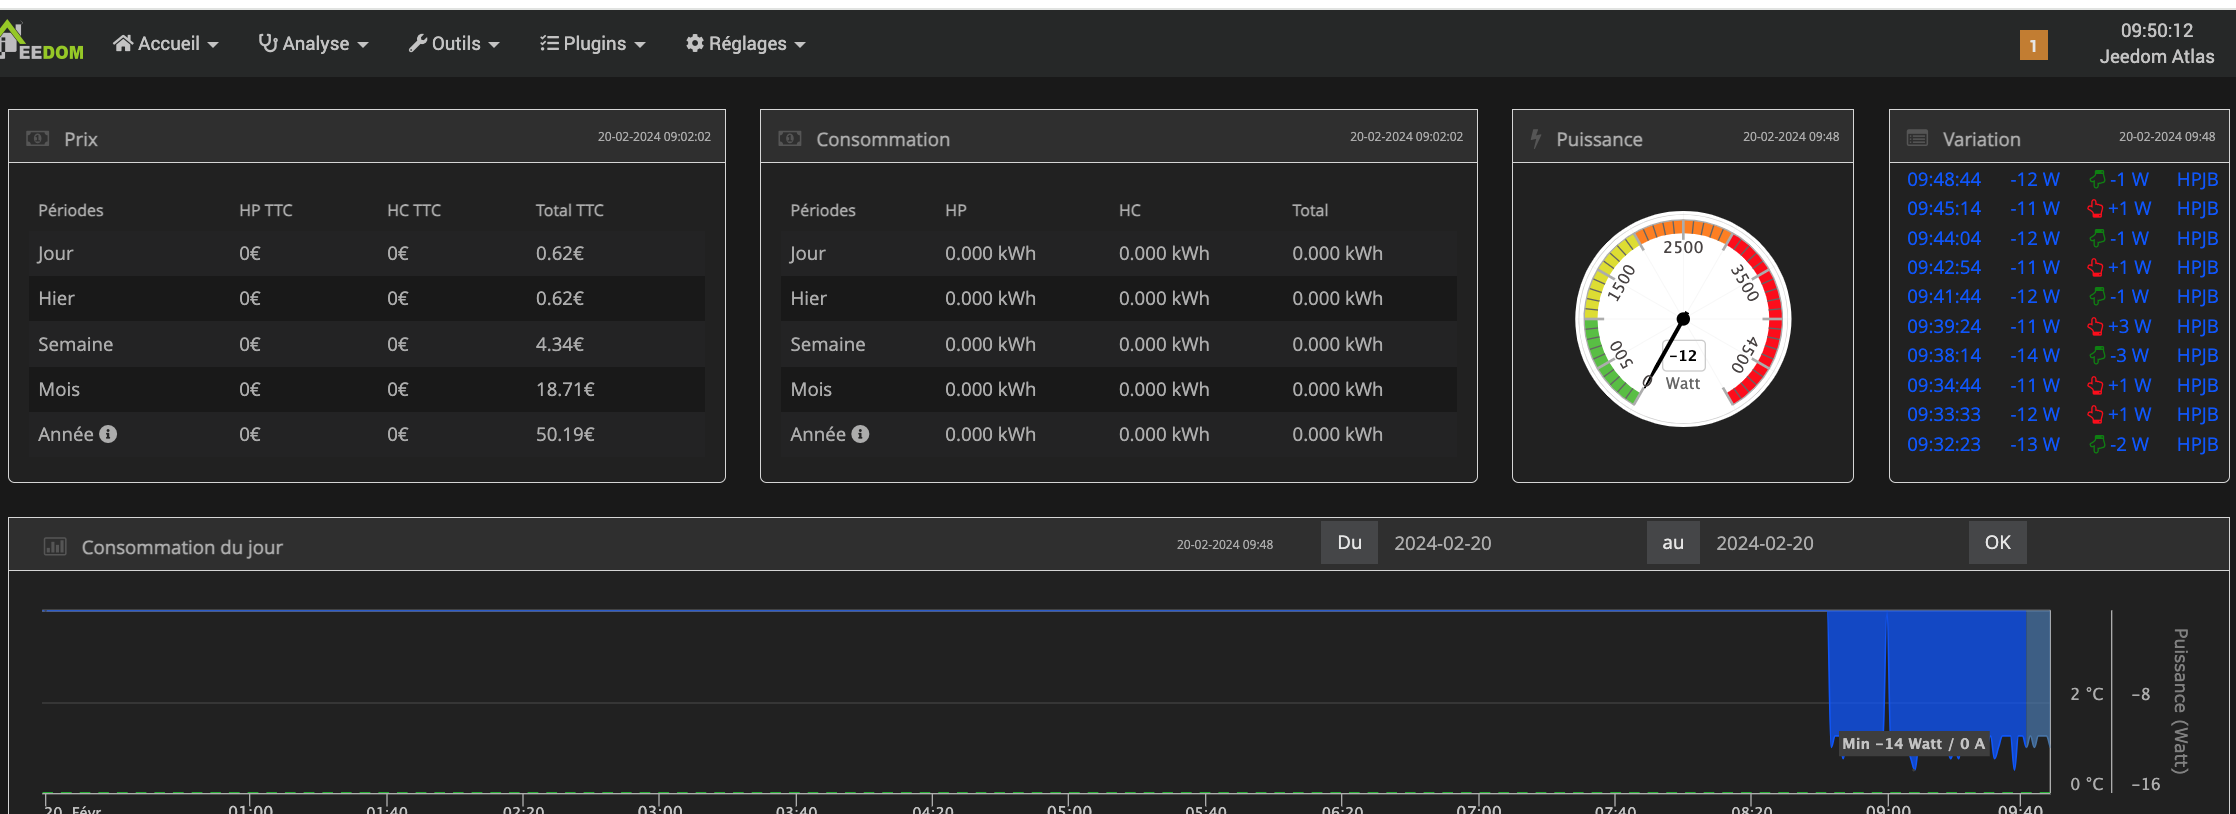Click the Du start date field
2236x814 pixels.
[x=1510, y=543]
